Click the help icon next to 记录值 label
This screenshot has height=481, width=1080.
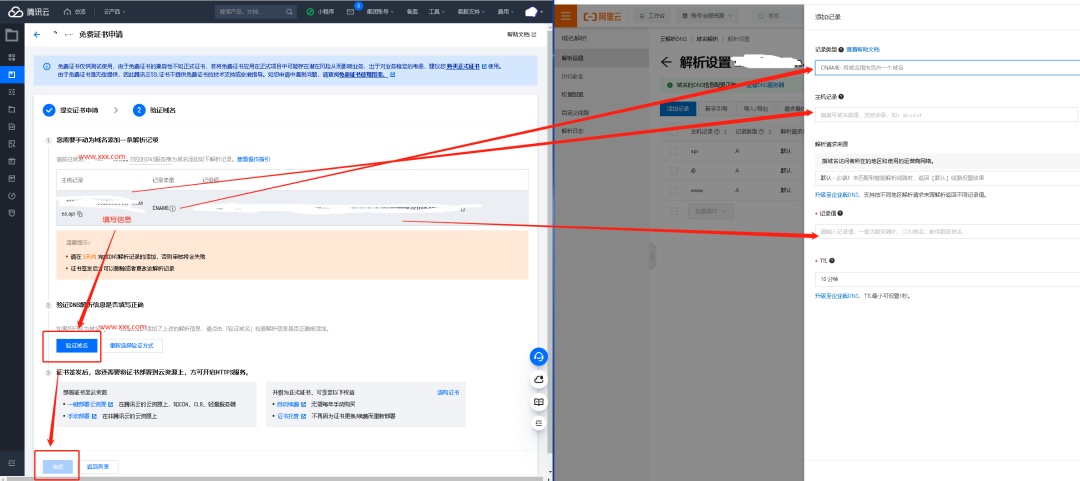pyautogui.click(x=842, y=214)
